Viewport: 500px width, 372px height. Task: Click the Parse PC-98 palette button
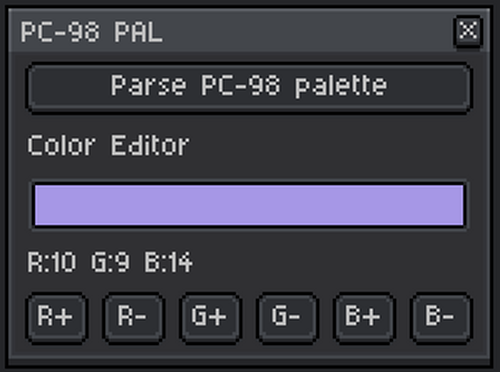[x=249, y=88]
